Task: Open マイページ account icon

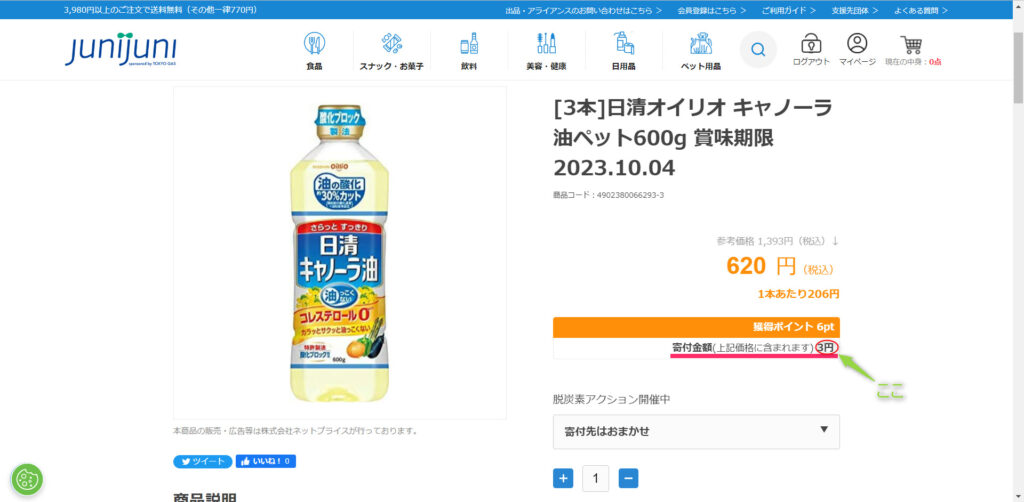Action: (x=857, y=44)
